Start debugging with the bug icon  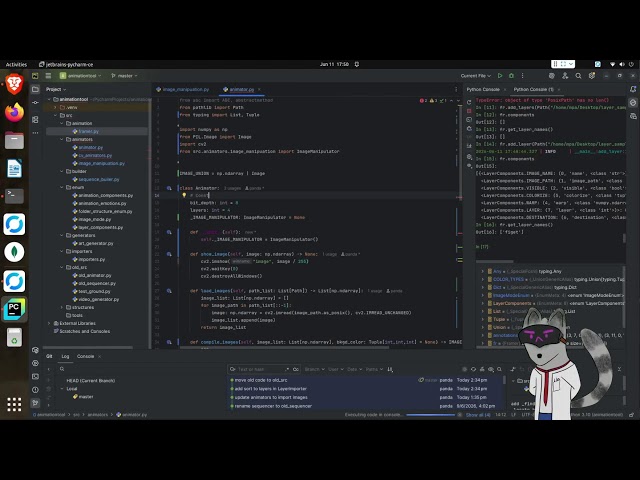(x=511, y=76)
